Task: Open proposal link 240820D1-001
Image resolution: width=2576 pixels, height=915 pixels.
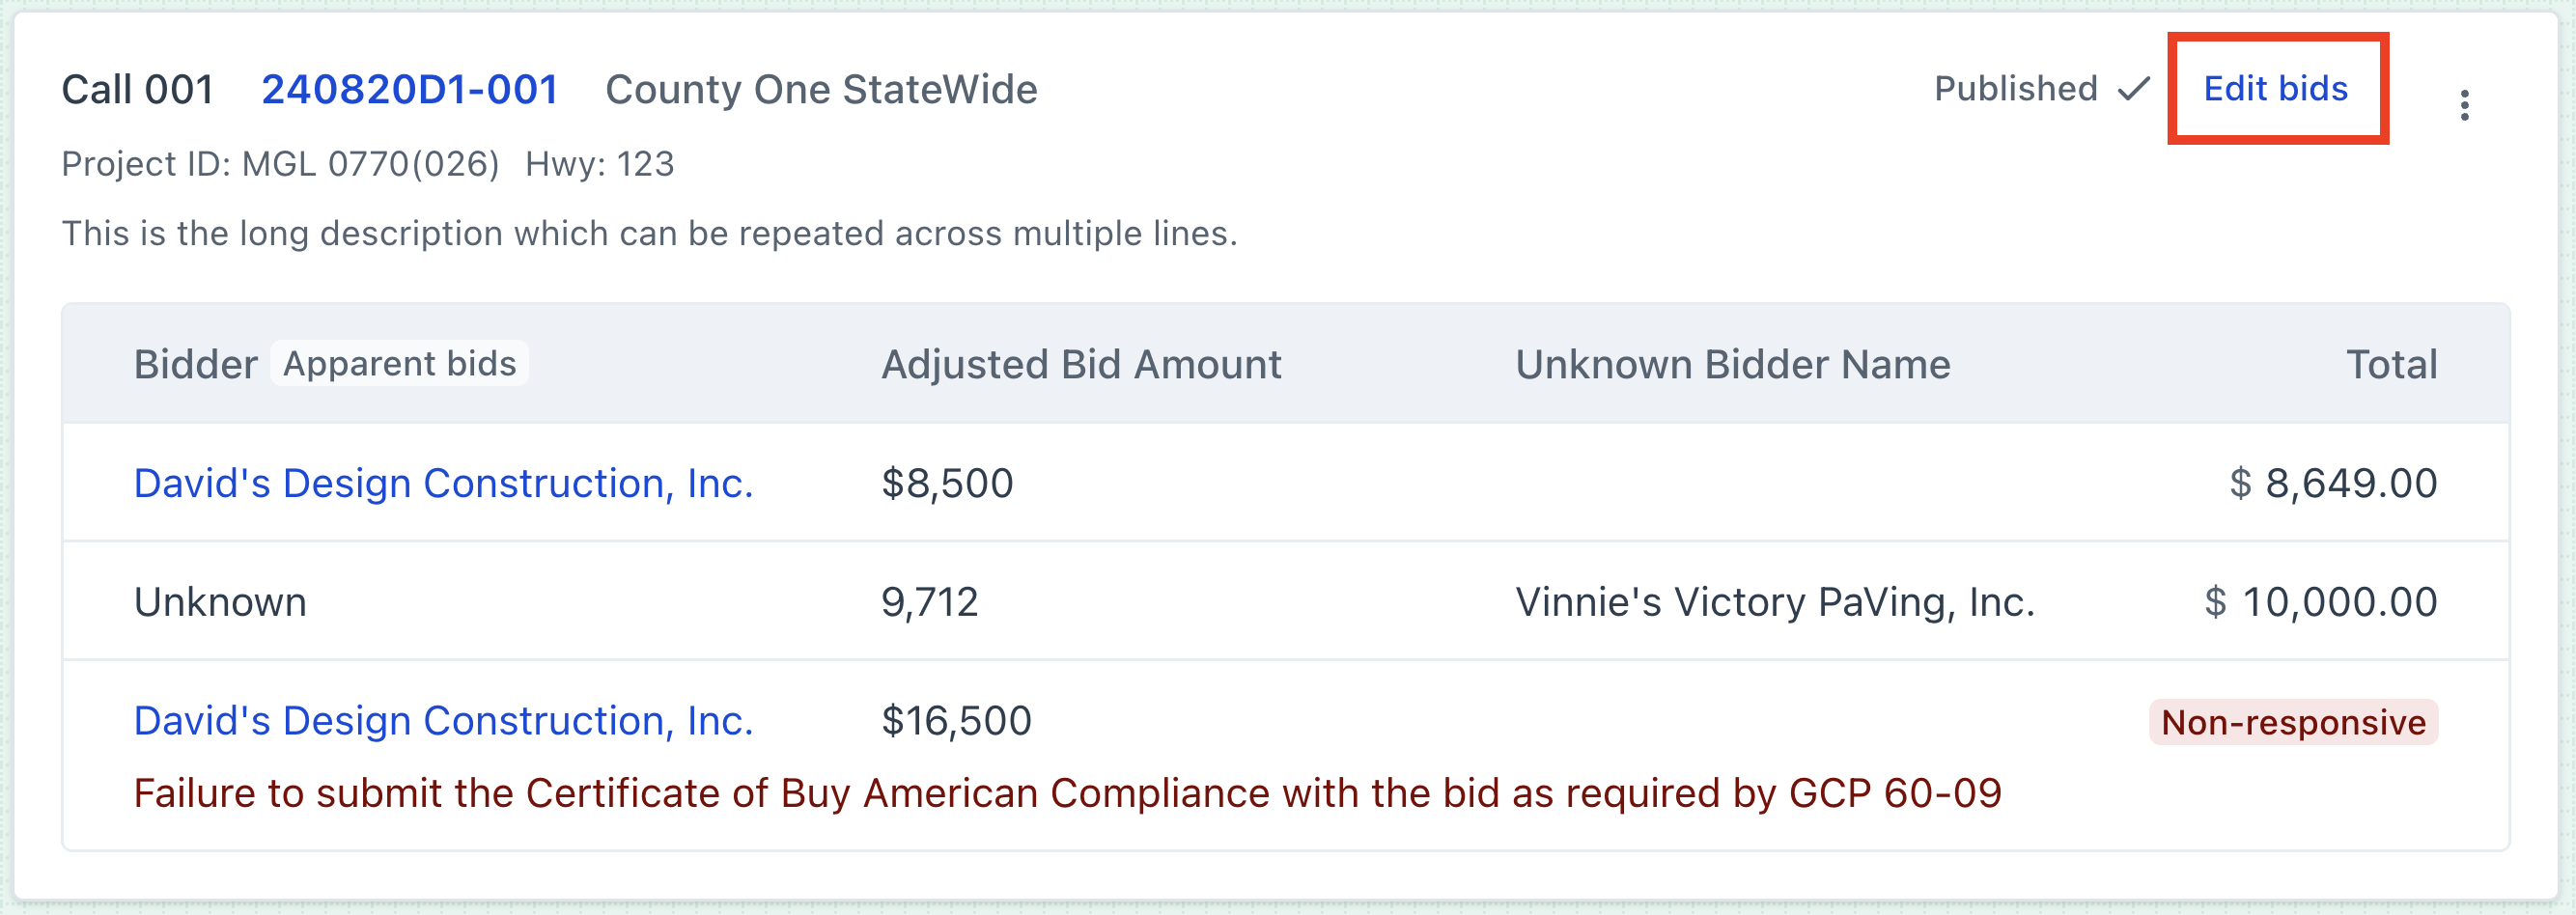Action: coord(410,90)
